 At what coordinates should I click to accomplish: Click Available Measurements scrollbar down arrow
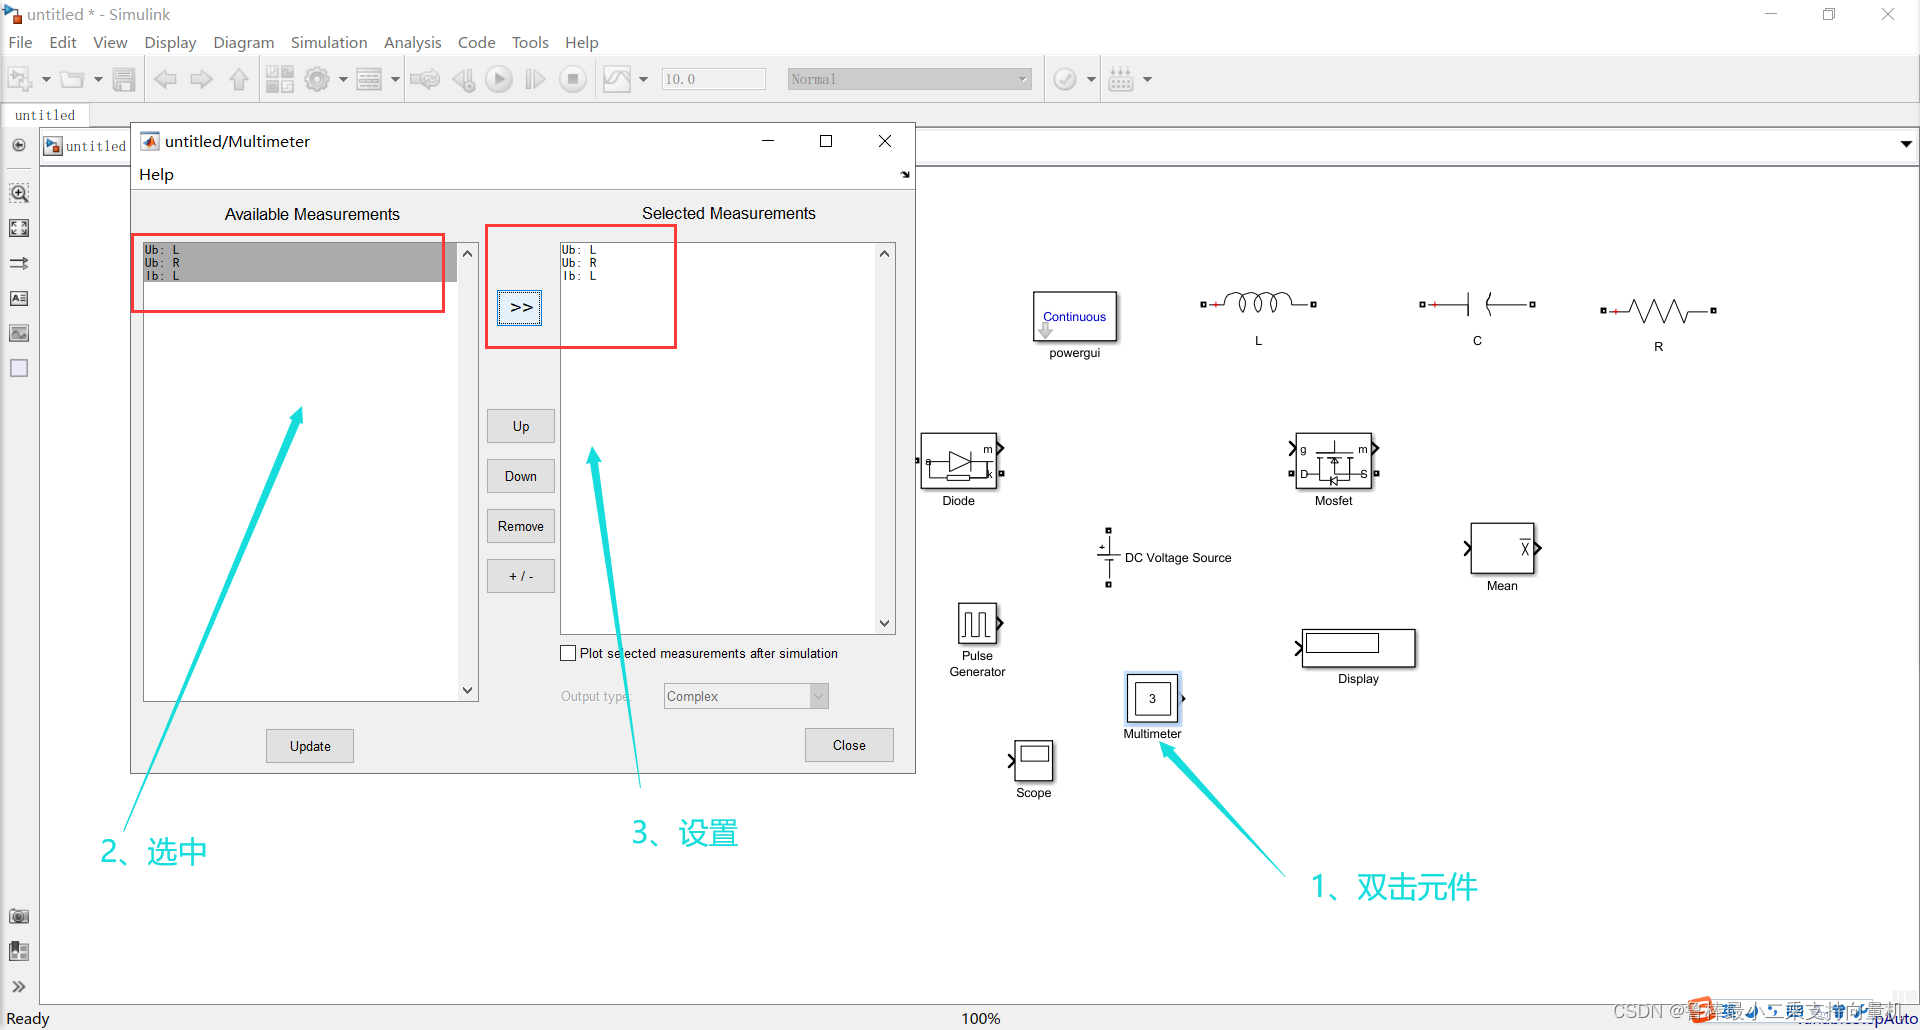tap(467, 690)
